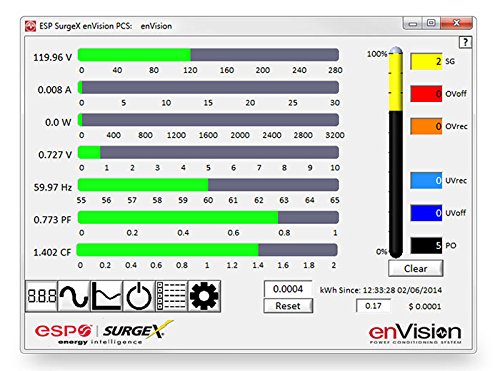This screenshot has width=500, height=371.
Task: Click the '0.008 A' reading text
Action: pos(55,90)
